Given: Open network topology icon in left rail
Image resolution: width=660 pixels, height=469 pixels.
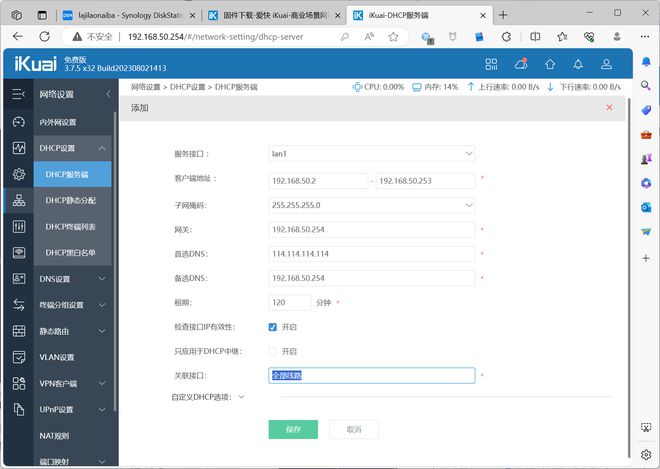Looking at the screenshot, I should click(x=18, y=200).
